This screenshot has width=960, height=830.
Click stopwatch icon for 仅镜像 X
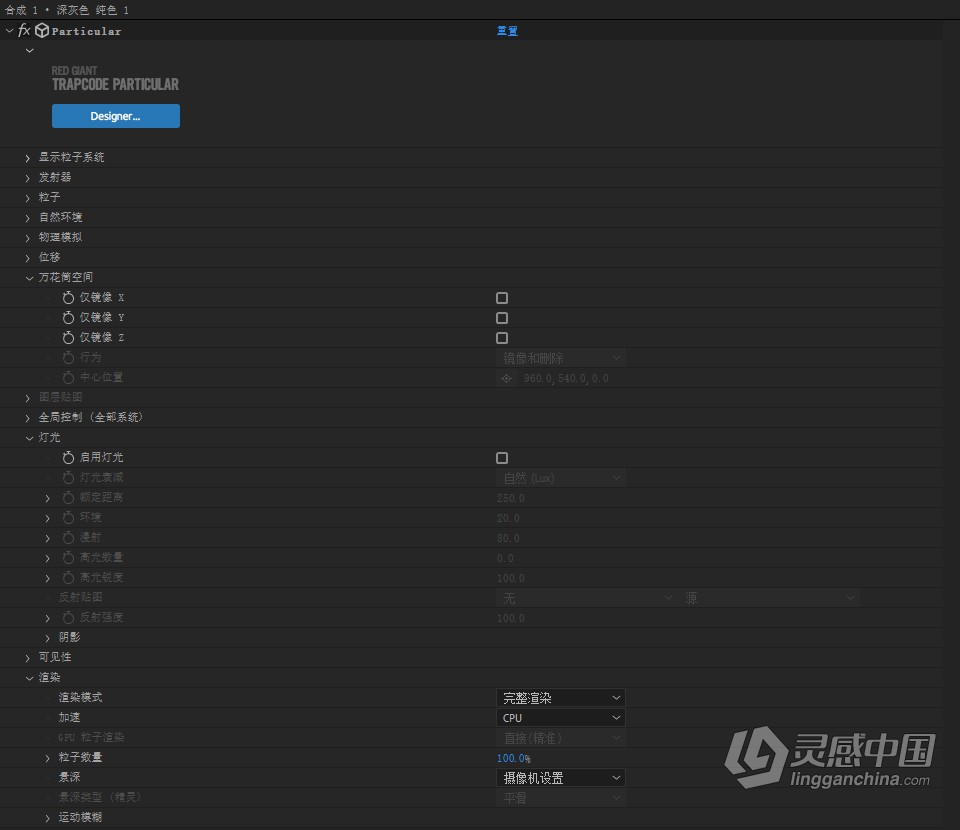[x=68, y=297]
